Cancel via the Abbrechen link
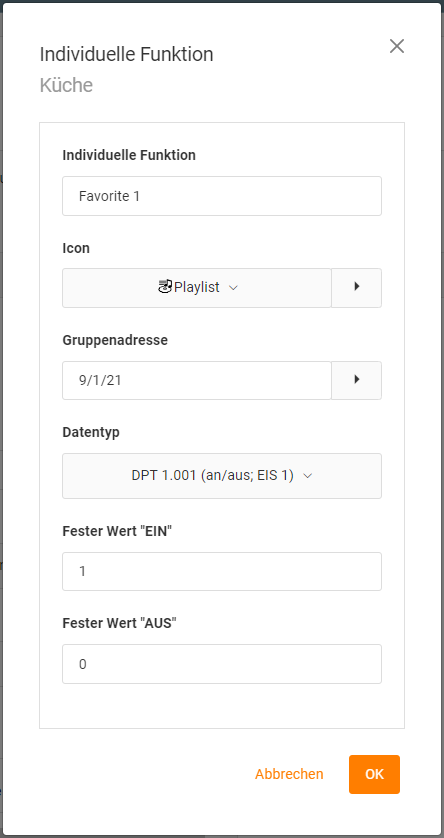Screen dimensions: 444x838 click(x=289, y=774)
